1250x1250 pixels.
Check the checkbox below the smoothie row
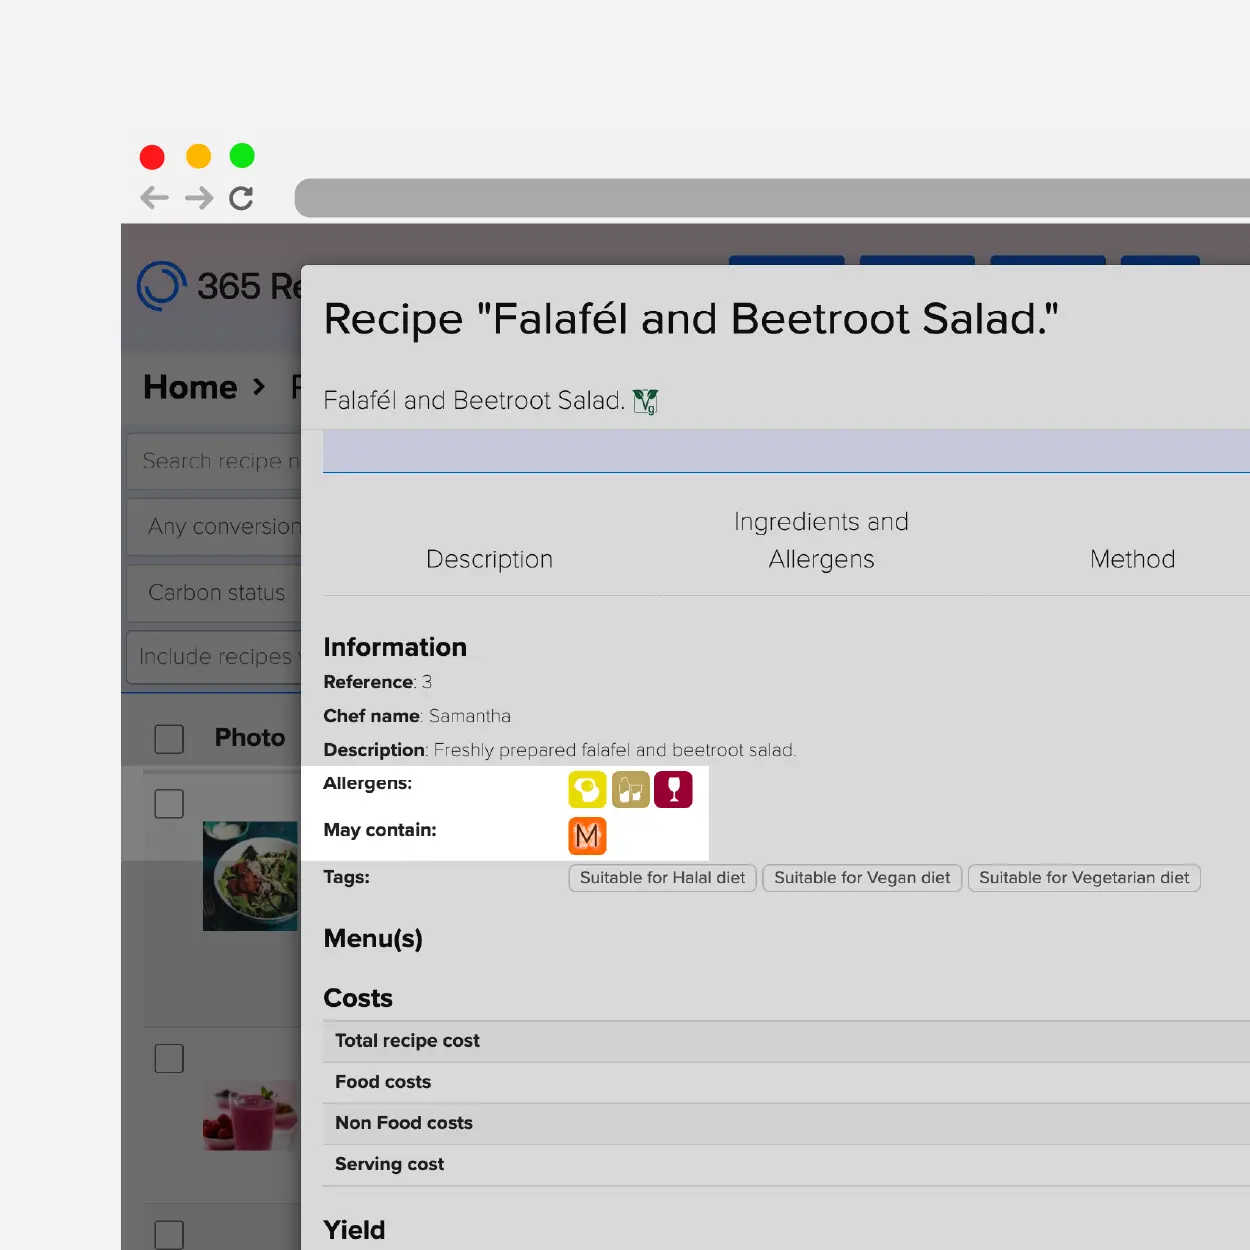[x=169, y=1235]
